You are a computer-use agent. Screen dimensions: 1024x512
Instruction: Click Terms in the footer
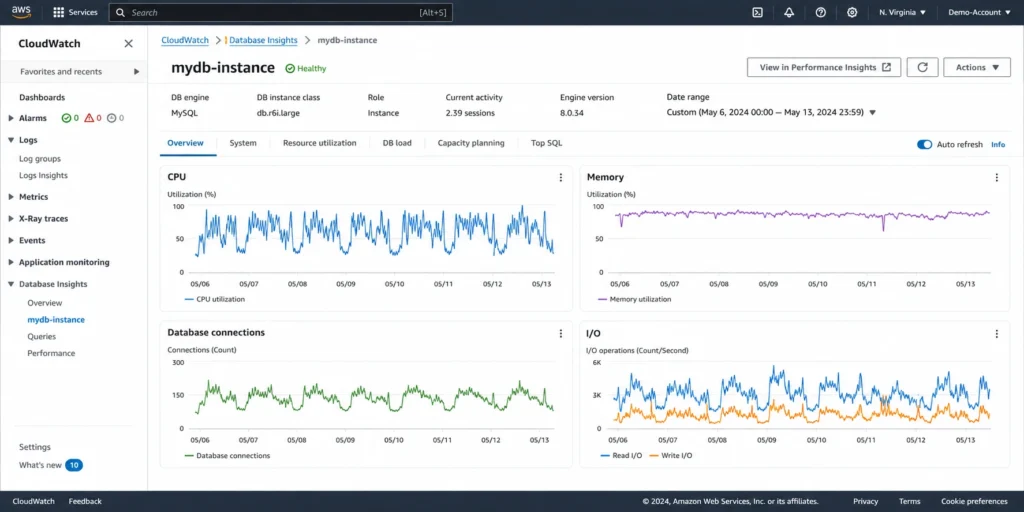pos(910,502)
